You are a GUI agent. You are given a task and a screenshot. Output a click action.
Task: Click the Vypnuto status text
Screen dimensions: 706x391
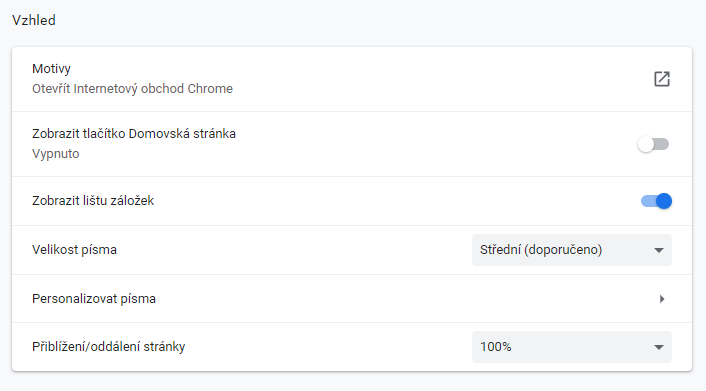pos(55,154)
